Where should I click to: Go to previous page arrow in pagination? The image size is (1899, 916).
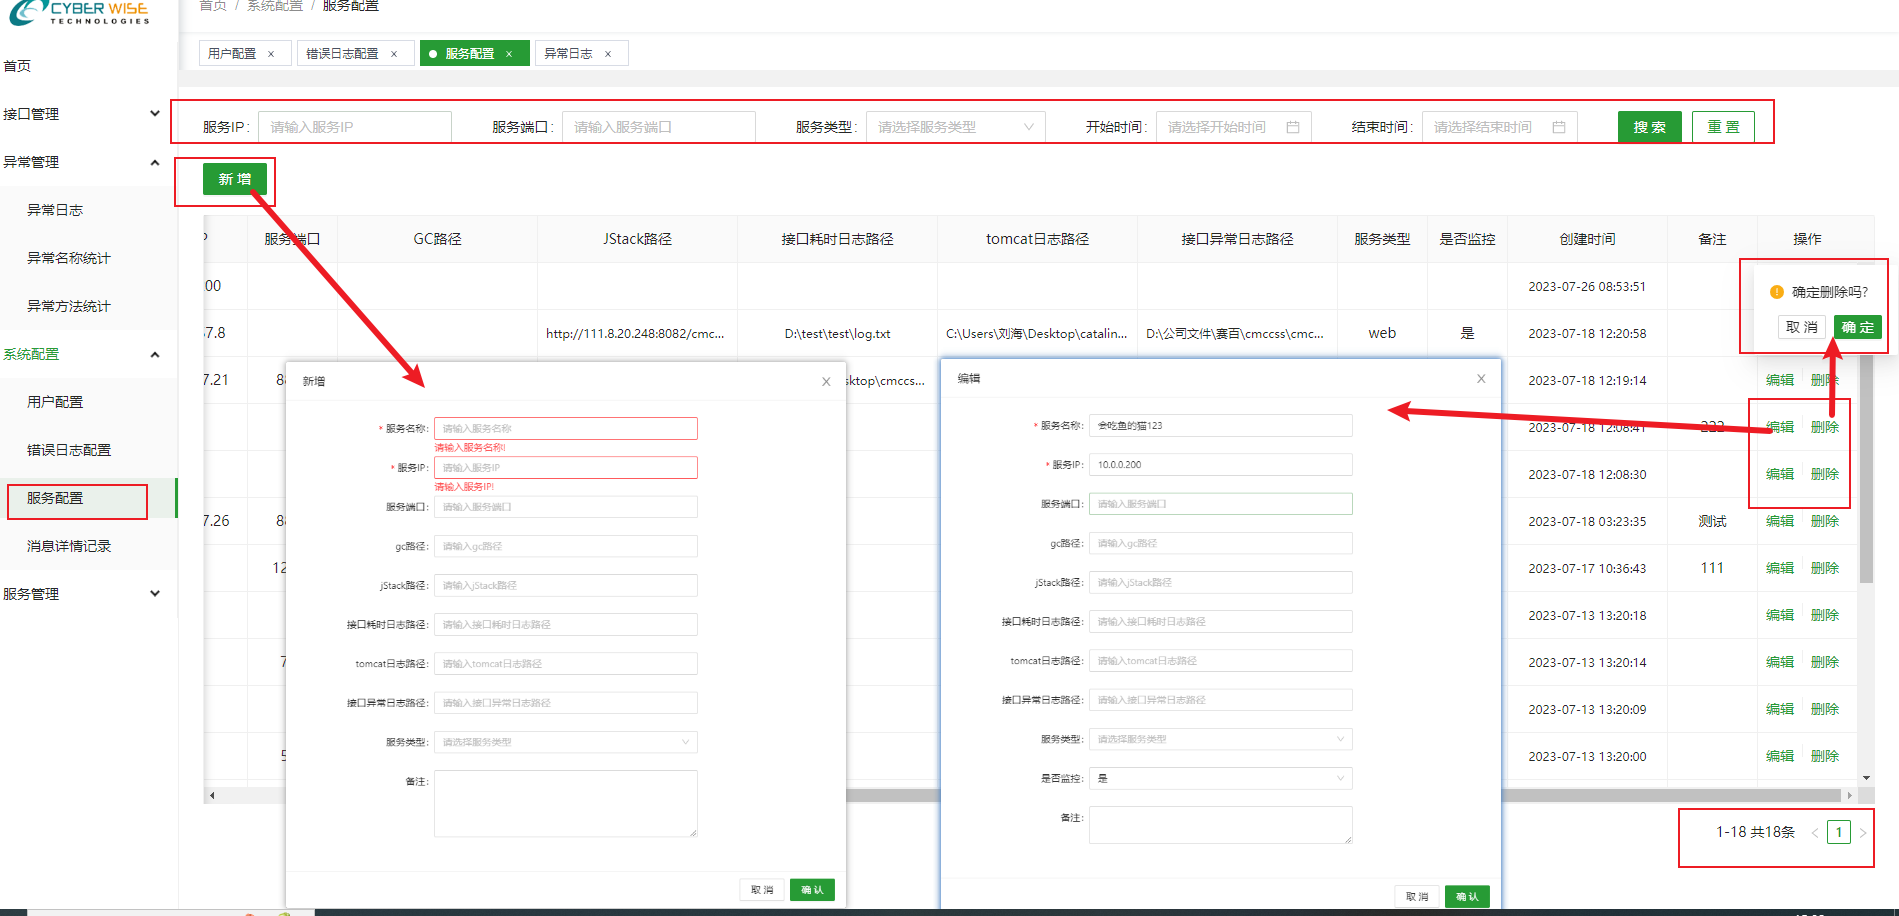point(1815,832)
